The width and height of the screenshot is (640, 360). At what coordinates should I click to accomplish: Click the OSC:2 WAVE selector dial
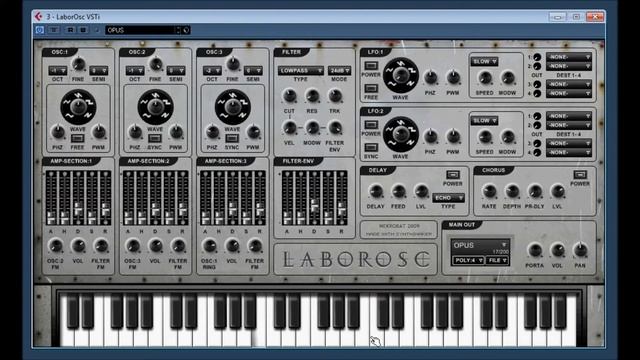point(155,107)
